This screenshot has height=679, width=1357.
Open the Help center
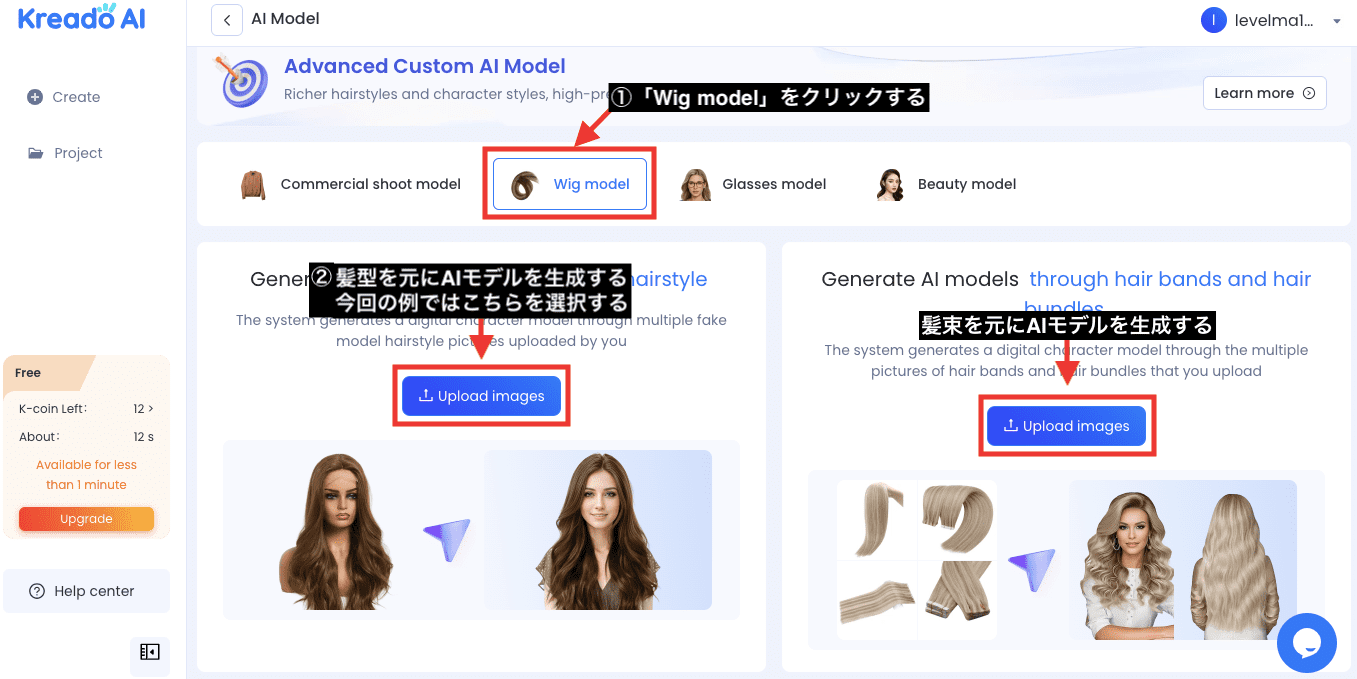coord(86,590)
